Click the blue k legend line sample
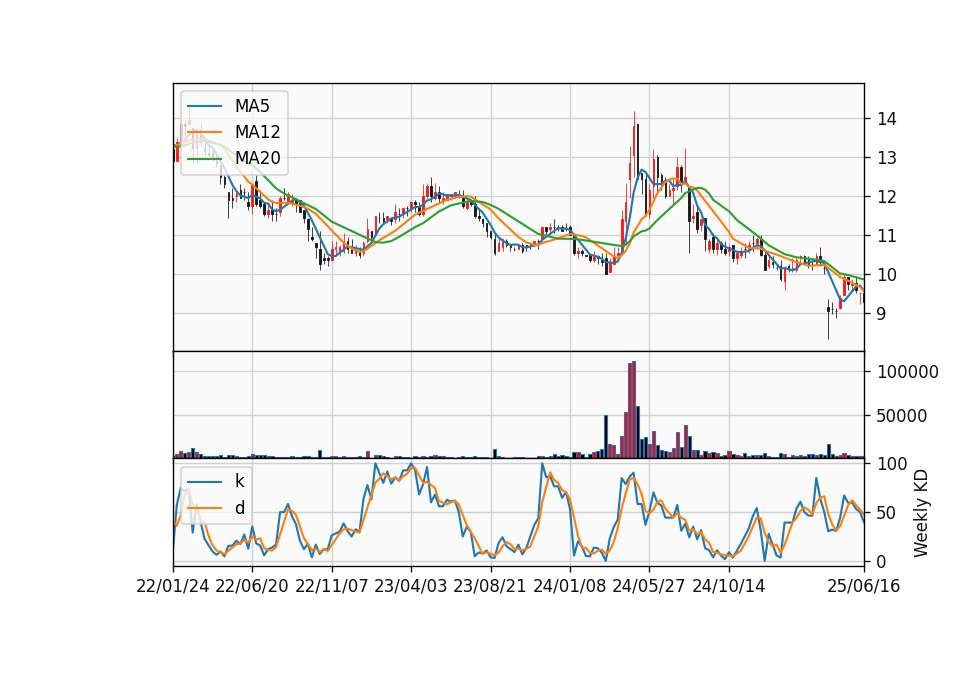 [204, 482]
